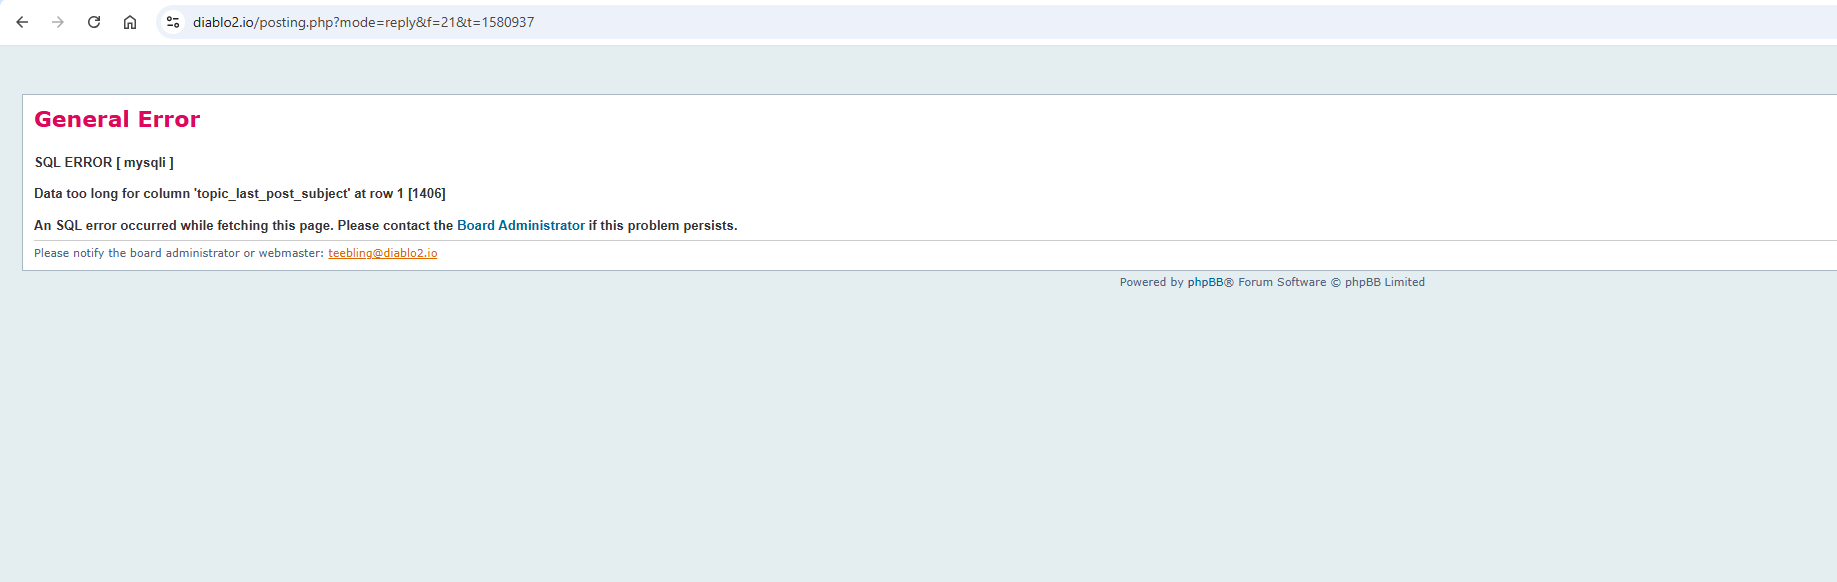Click the 'topic_last_post_subject' column name
This screenshot has width=1837, height=582.
(272, 194)
